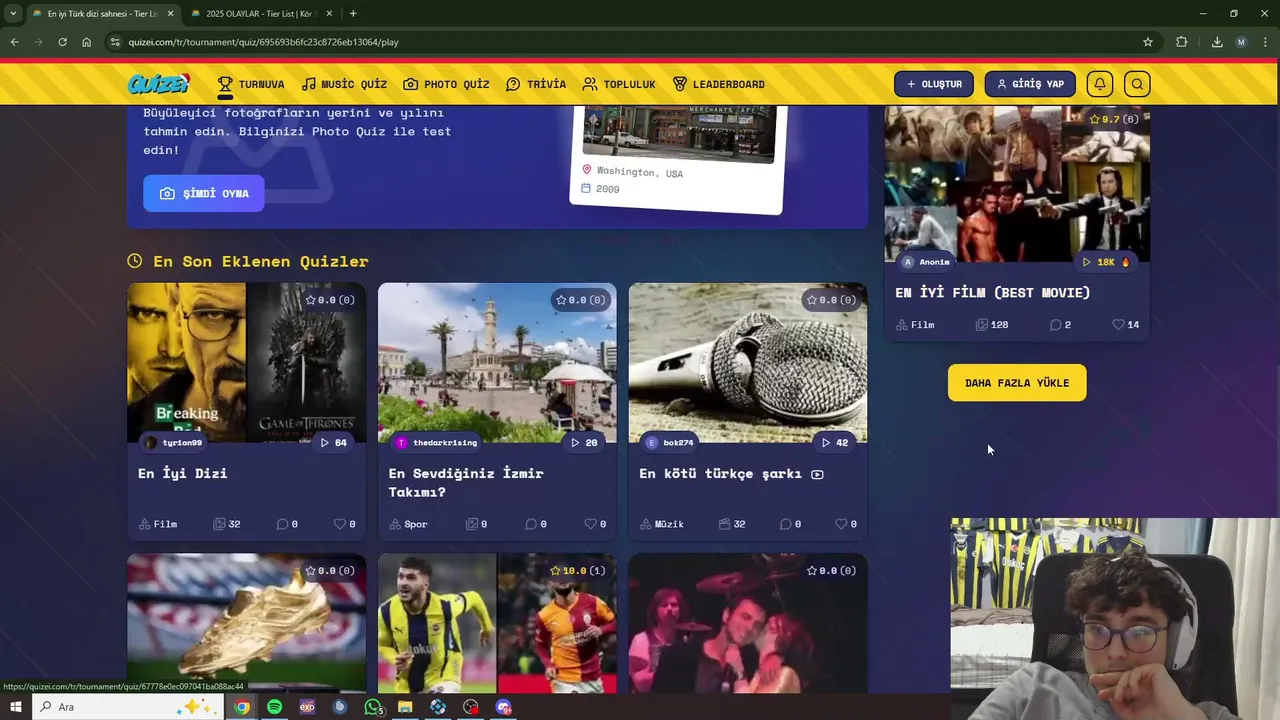This screenshot has width=1280, height=720.
Task: Open notifications bell icon
Action: pos(1100,84)
